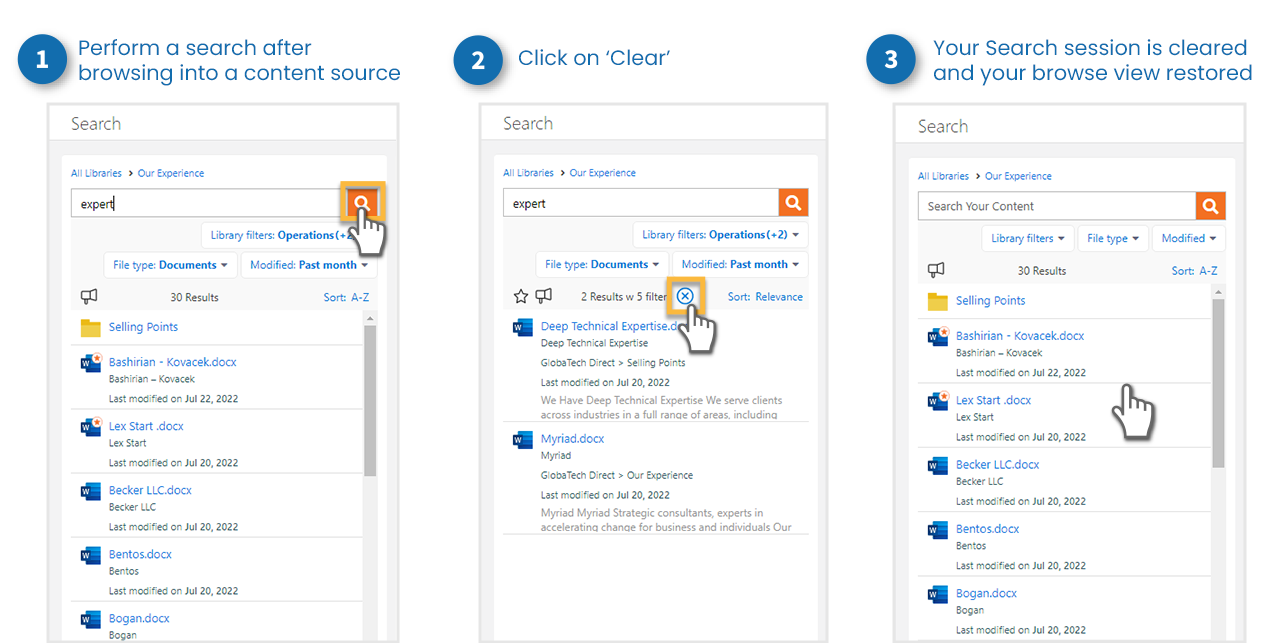Open Bentos.docx link in panel 1

pyautogui.click(x=140, y=554)
